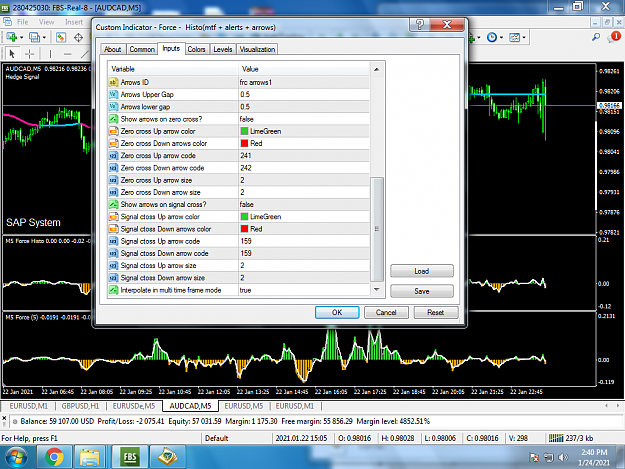Viewport: 625px width, 469px height.
Task: Click Signal cross Up arrow color LimeGreen swatch
Action: (x=244, y=216)
